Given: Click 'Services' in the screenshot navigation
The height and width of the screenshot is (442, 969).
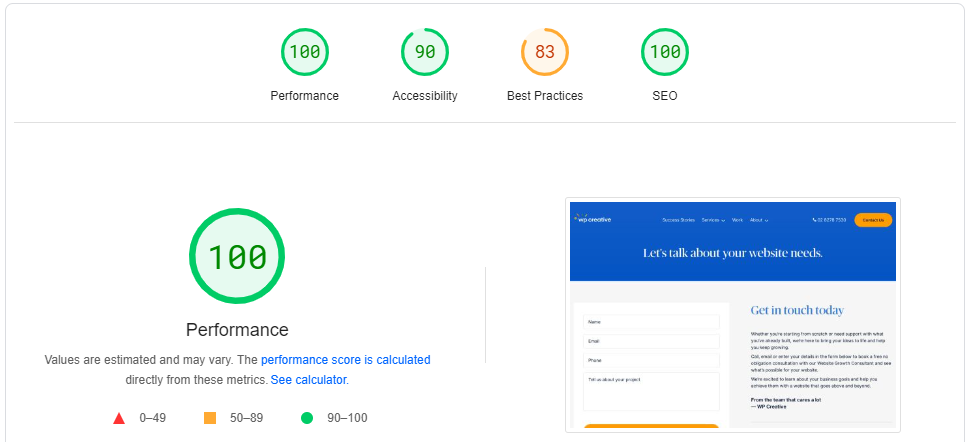Looking at the screenshot, I should coord(713,220).
